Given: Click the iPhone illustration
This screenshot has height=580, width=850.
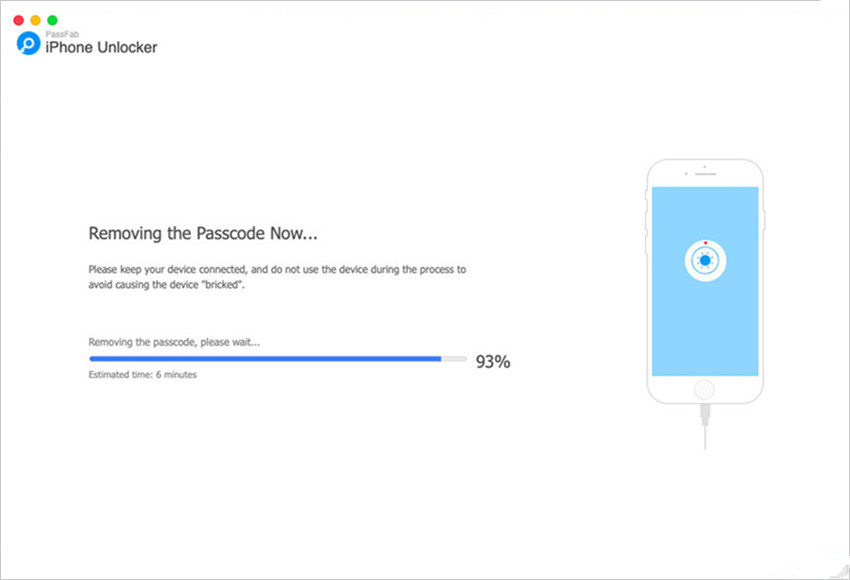Looking at the screenshot, I should point(705,280).
